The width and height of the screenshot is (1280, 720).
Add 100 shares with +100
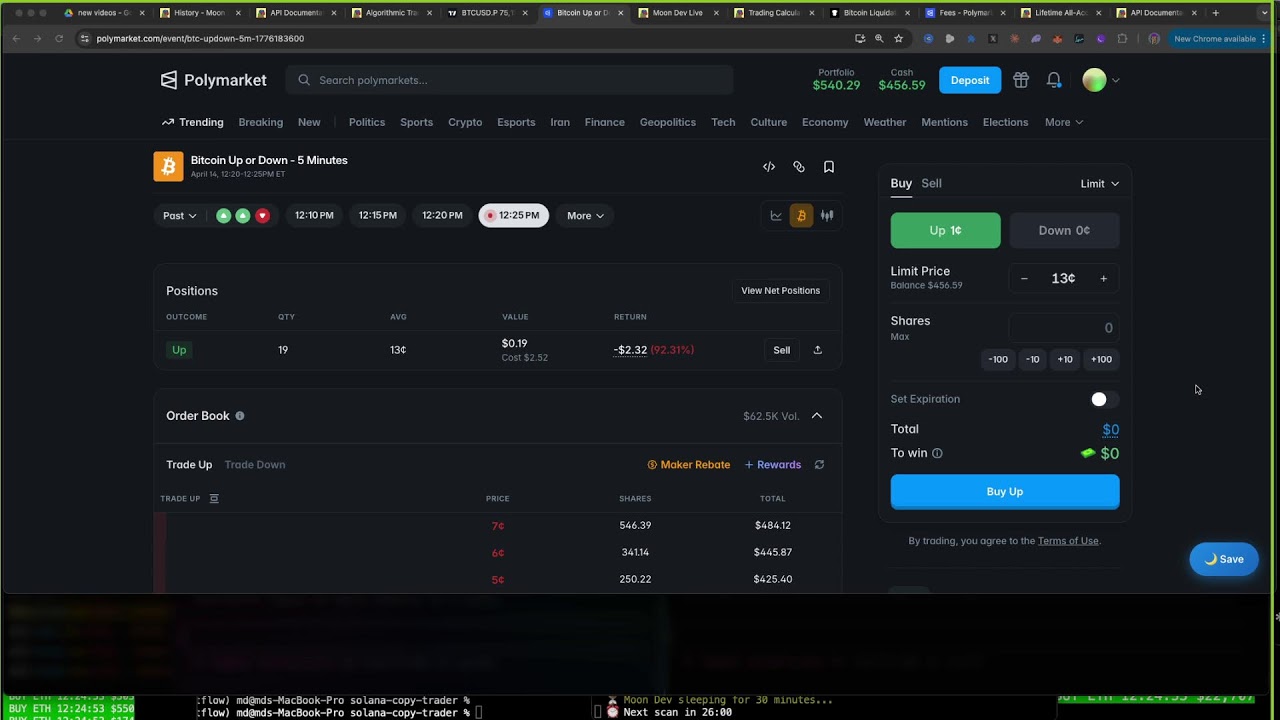[x=1101, y=359]
